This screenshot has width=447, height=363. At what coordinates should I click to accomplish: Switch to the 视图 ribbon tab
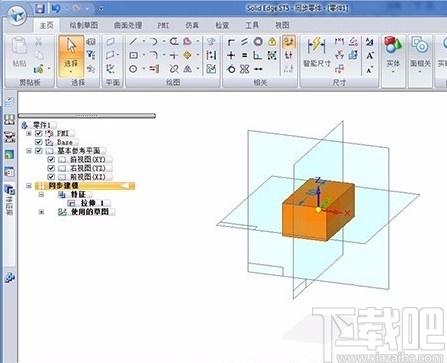[282, 25]
